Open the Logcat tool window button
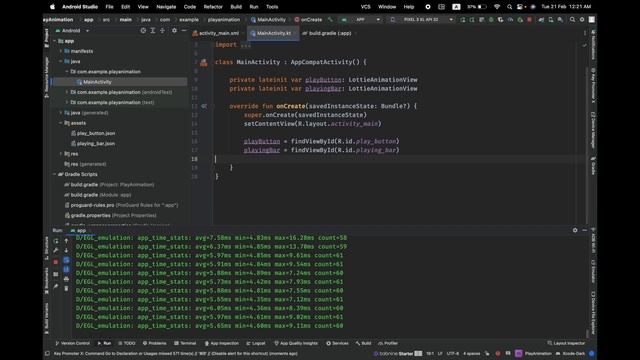 (256, 343)
